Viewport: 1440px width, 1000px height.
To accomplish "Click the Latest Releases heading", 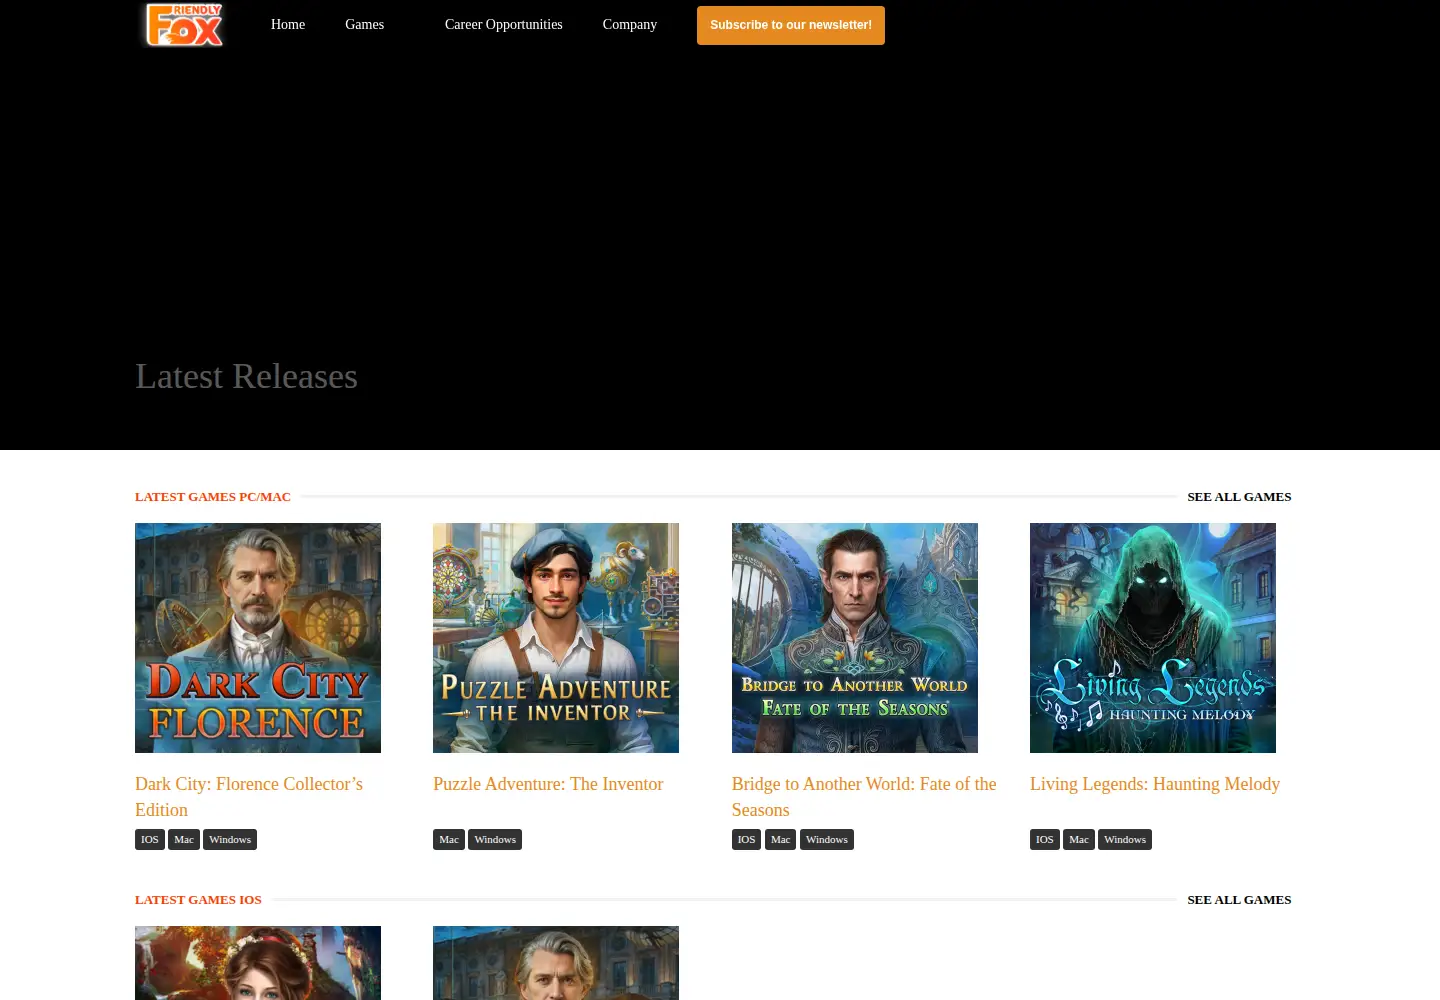I will [x=246, y=376].
